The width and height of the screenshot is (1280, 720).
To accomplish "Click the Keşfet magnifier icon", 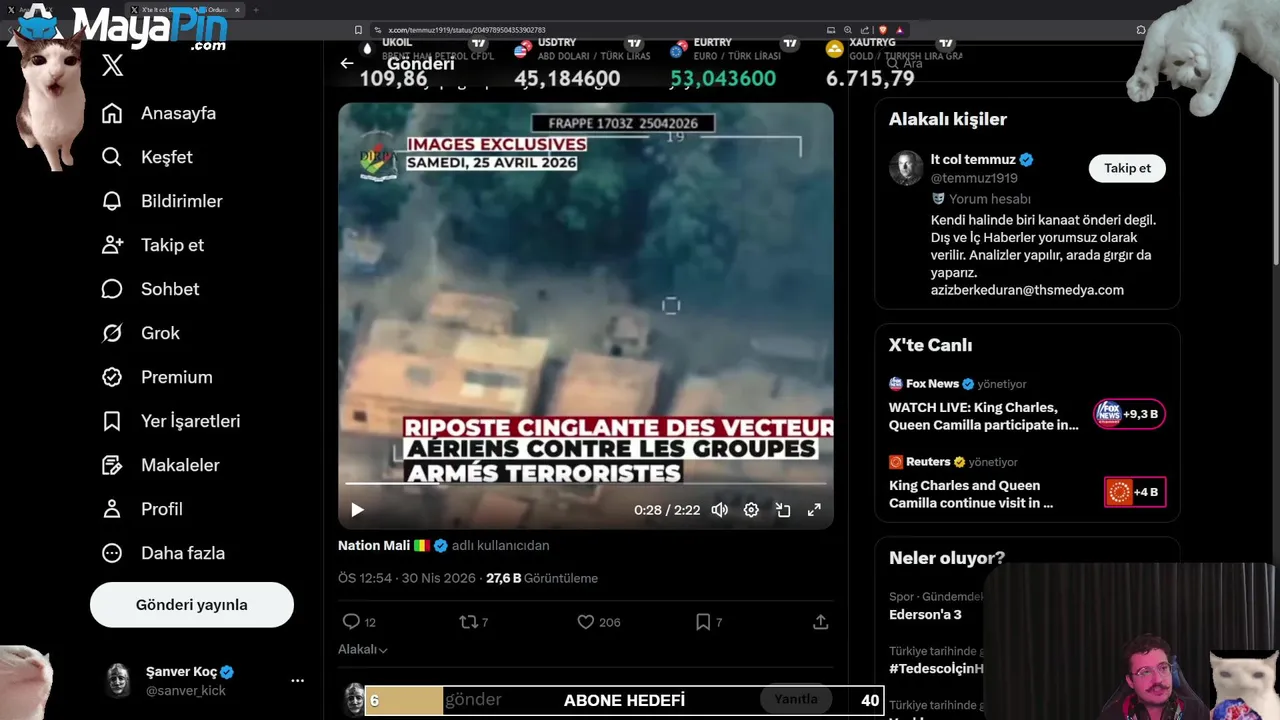I will pos(112,157).
